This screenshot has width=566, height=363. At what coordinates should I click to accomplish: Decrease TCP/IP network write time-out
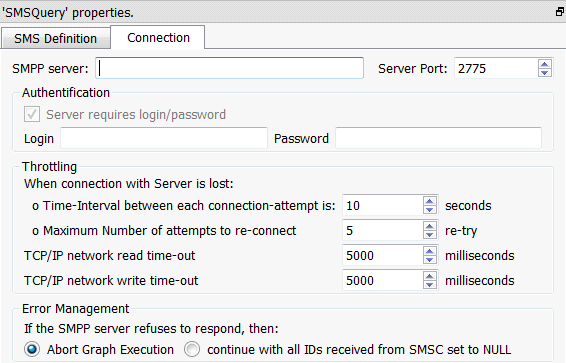pyautogui.click(x=430, y=285)
